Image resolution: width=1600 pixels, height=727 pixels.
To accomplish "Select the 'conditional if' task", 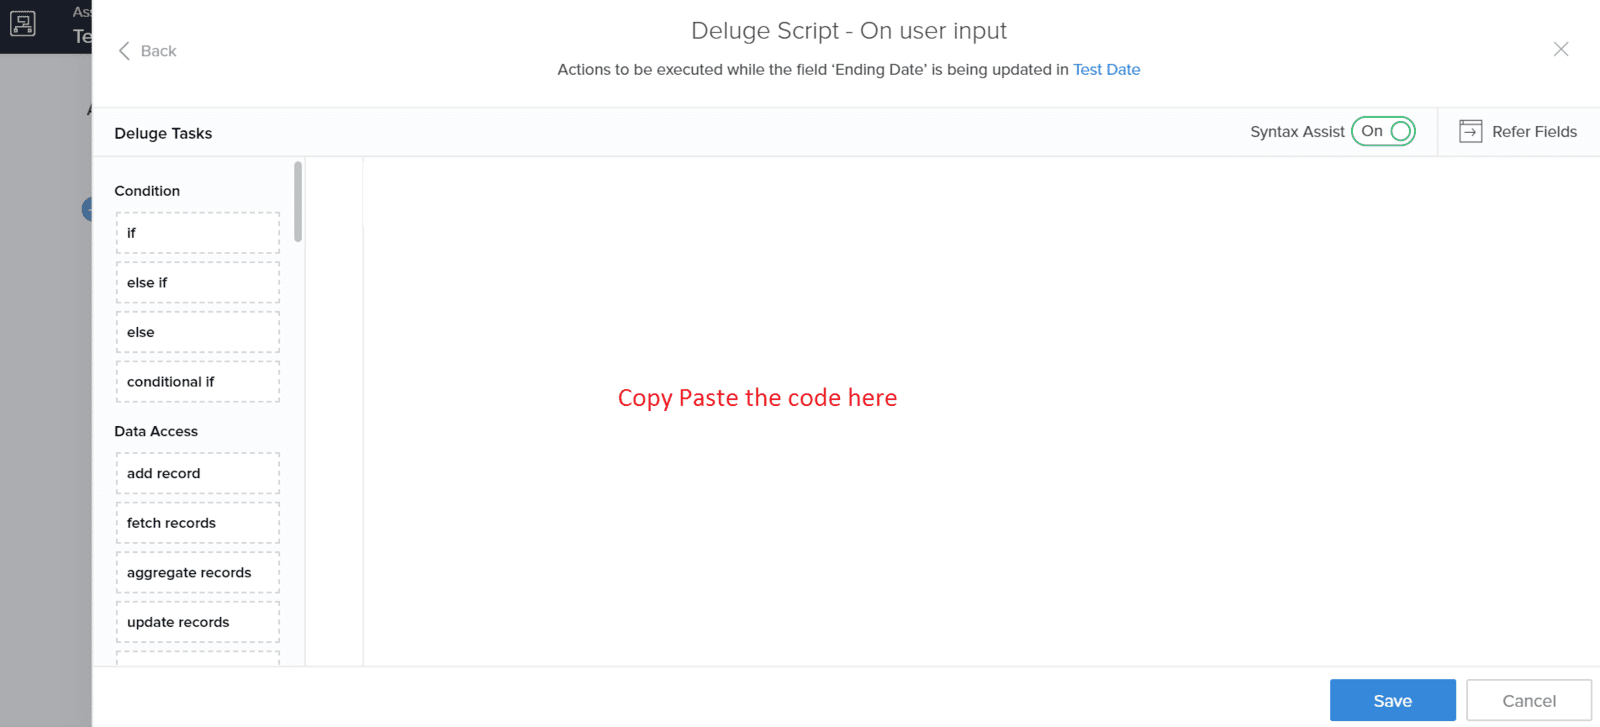I will tap(198, 381).
